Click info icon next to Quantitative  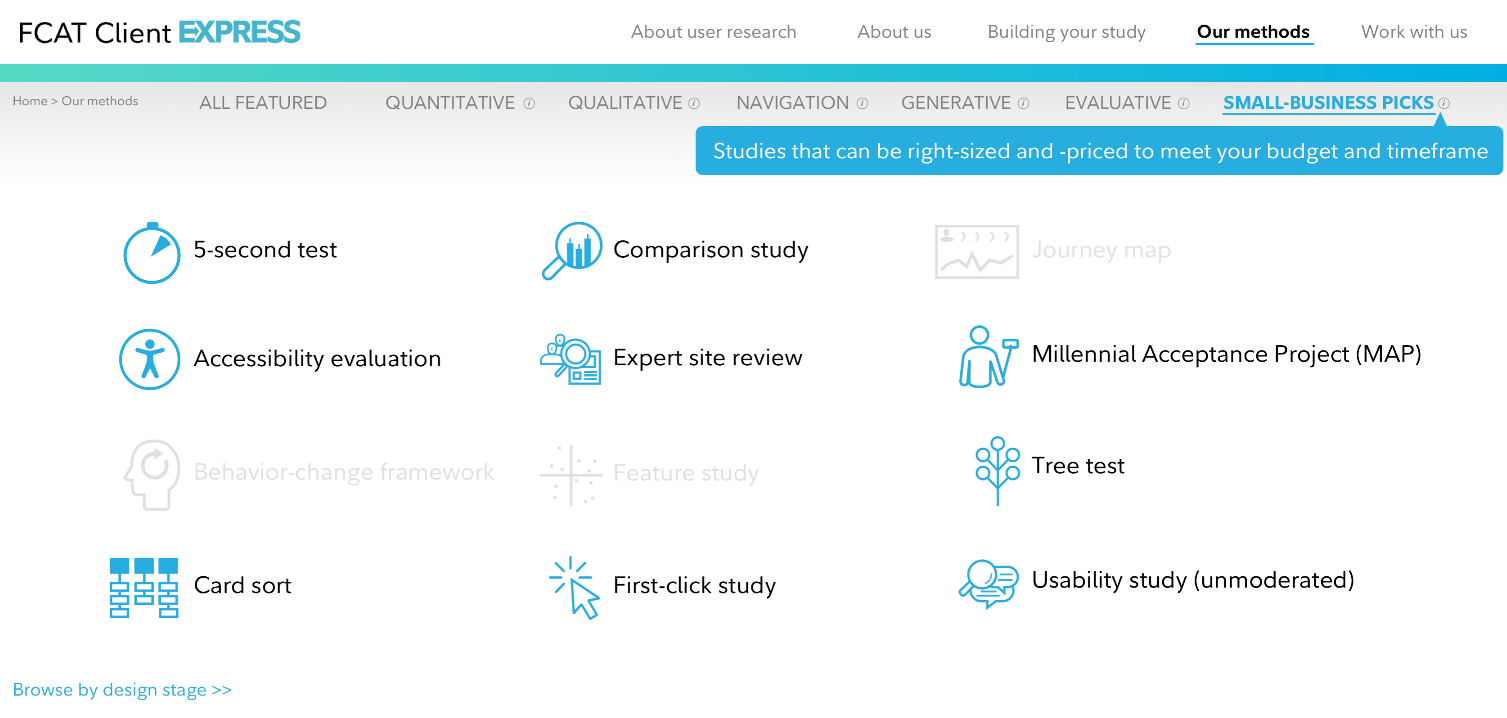[529, 103]
